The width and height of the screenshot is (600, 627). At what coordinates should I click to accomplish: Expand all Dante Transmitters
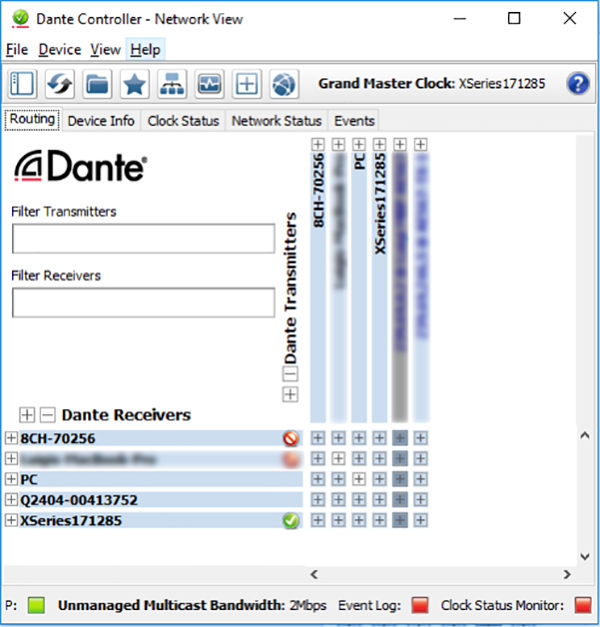tap(290, 395)
